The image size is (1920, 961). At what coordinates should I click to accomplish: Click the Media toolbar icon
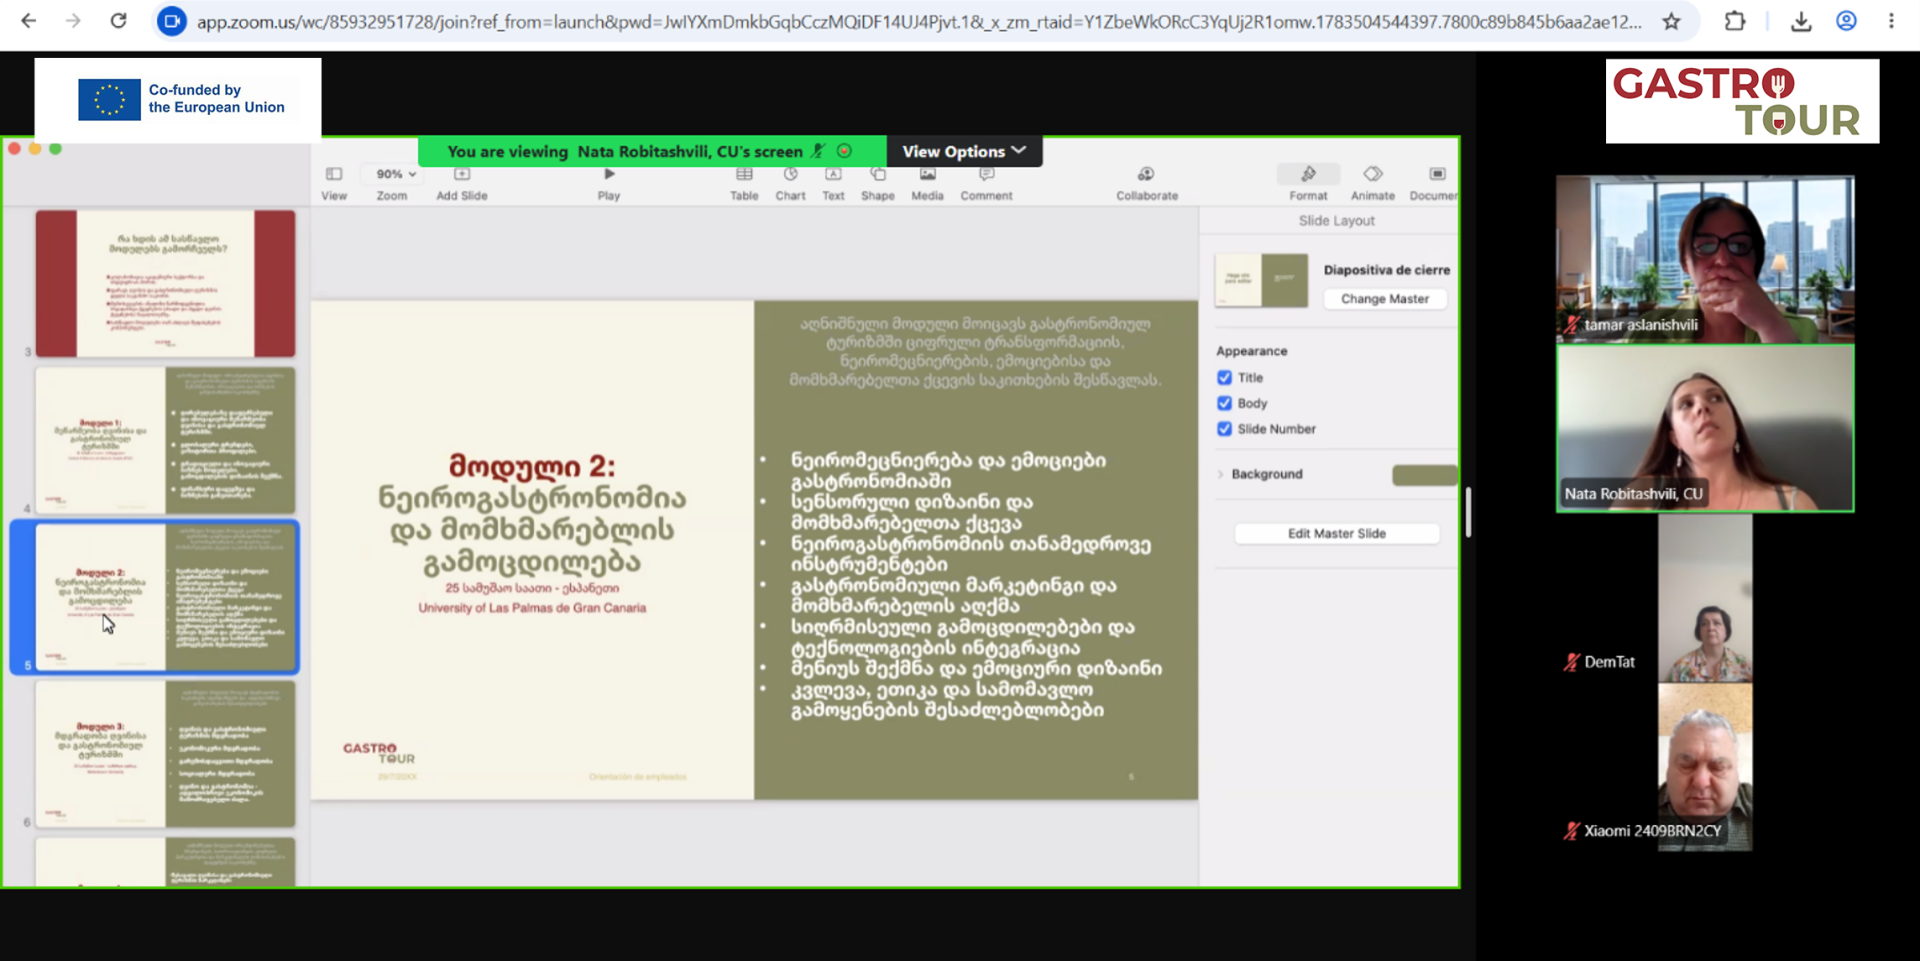[x=927, y=175]
